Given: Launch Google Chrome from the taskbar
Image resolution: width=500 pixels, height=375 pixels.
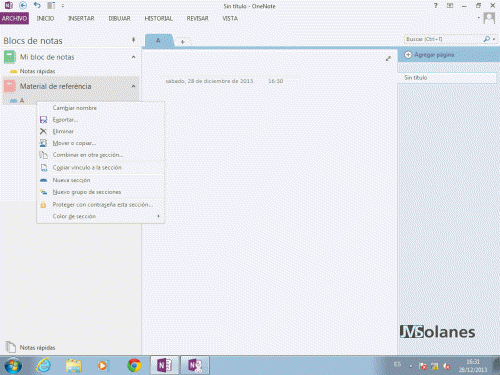Looking at the screenshot, I should click(x=134, y=366).
